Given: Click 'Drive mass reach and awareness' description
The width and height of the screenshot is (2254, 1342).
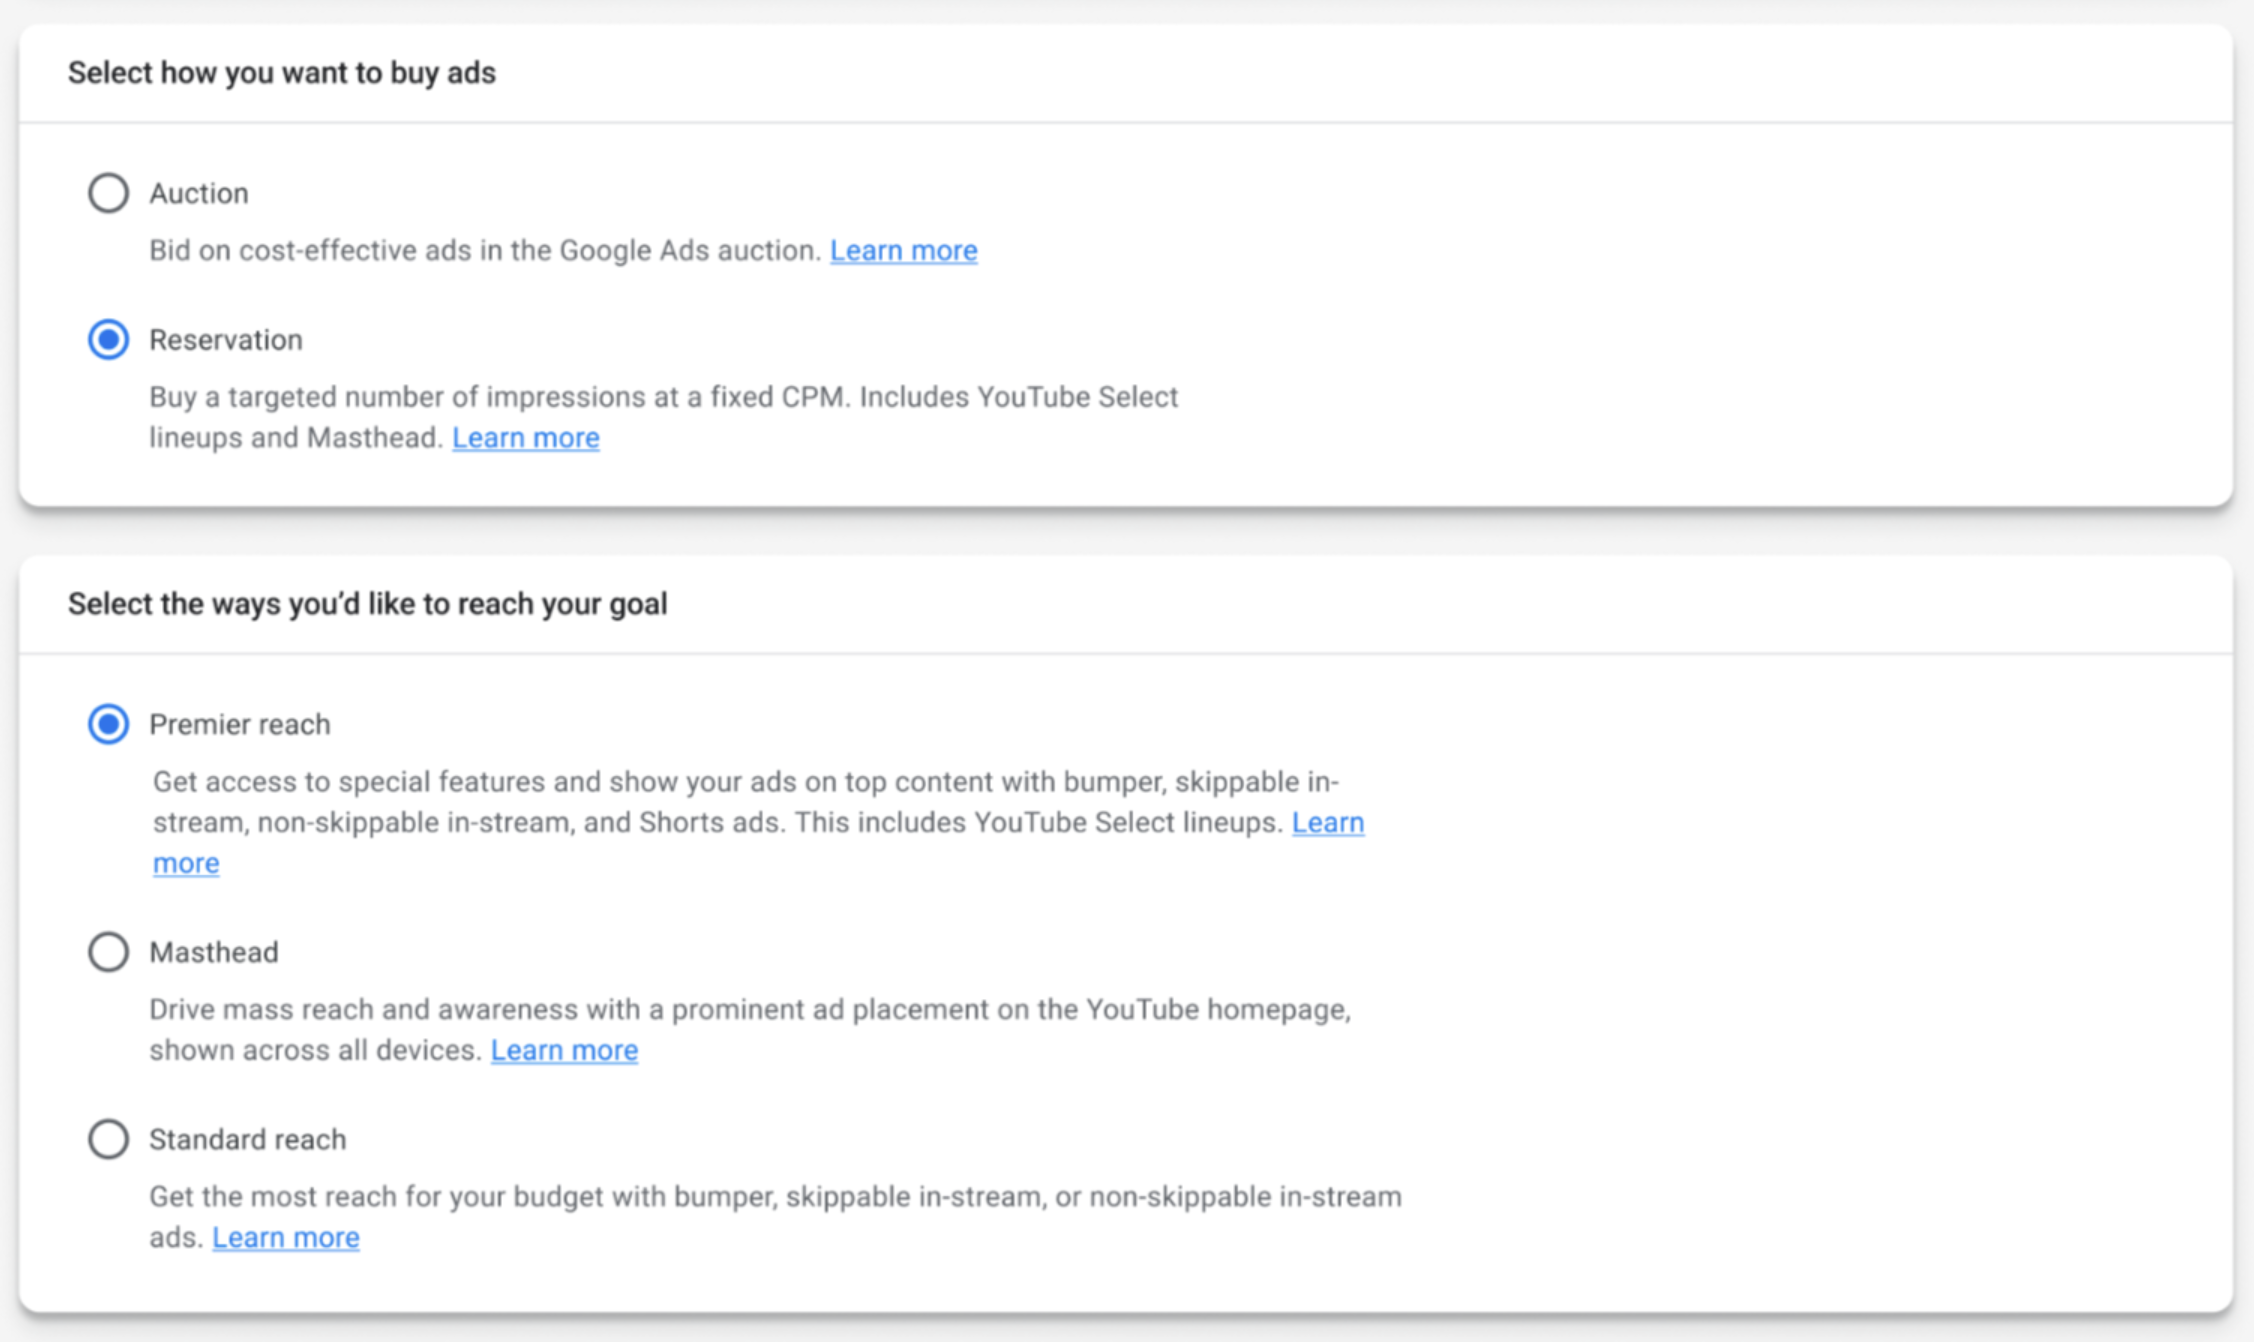Looking at the screenshot, I should pos(750,1029).
